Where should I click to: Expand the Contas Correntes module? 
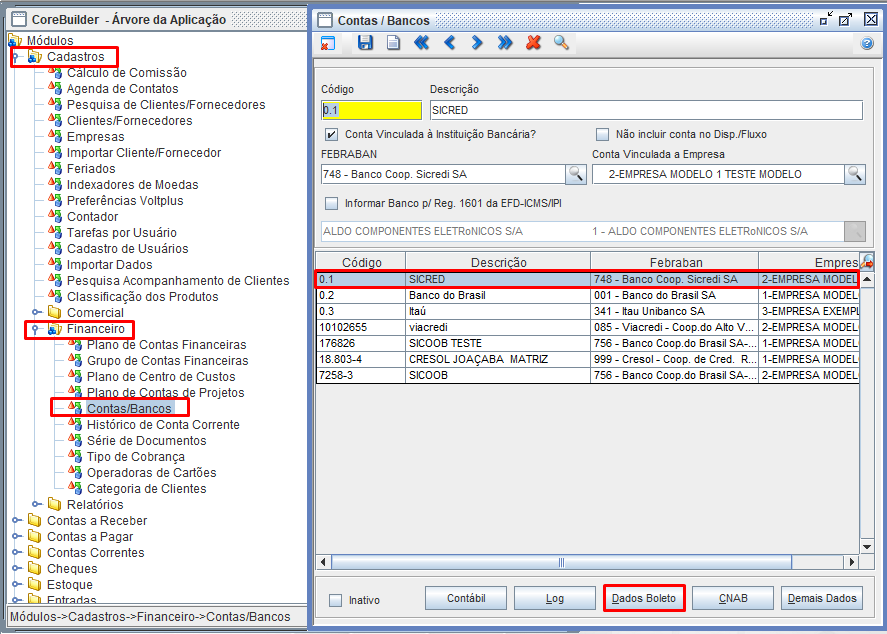pyautogui.click(x=16, y=552)
